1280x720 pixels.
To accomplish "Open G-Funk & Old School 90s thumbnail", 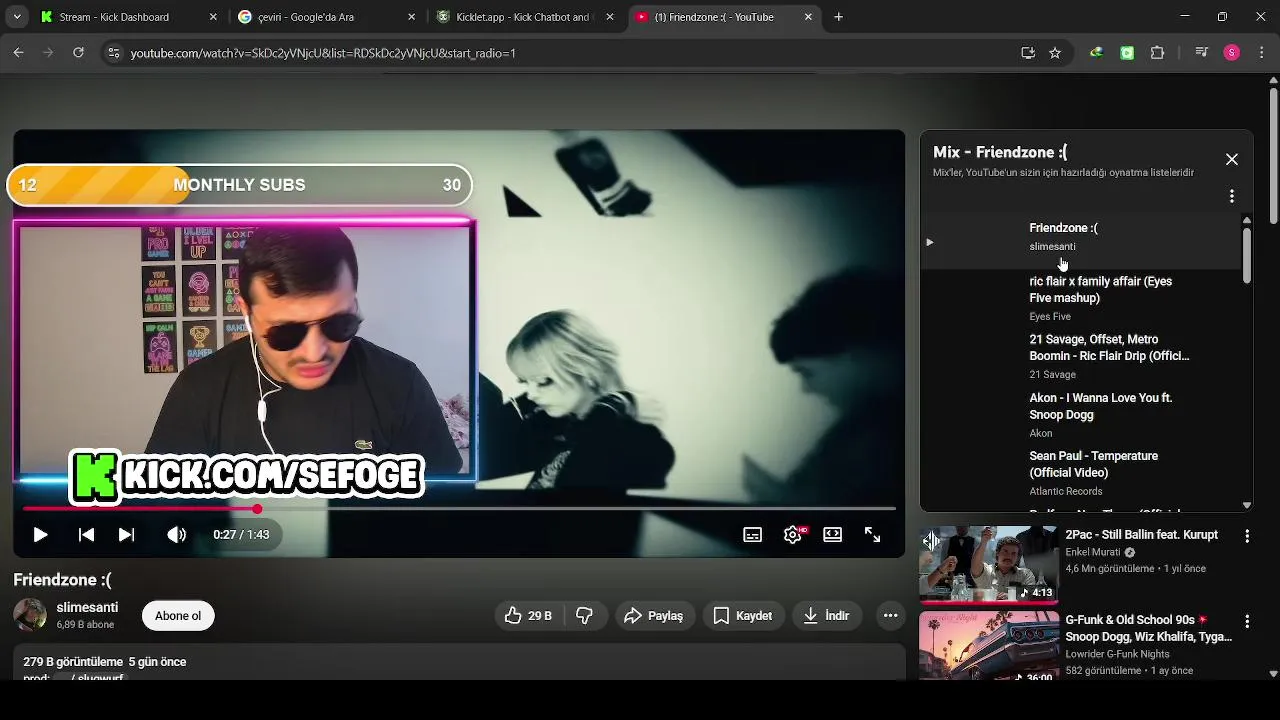I will pyautogui.click(x=988, y=646).
